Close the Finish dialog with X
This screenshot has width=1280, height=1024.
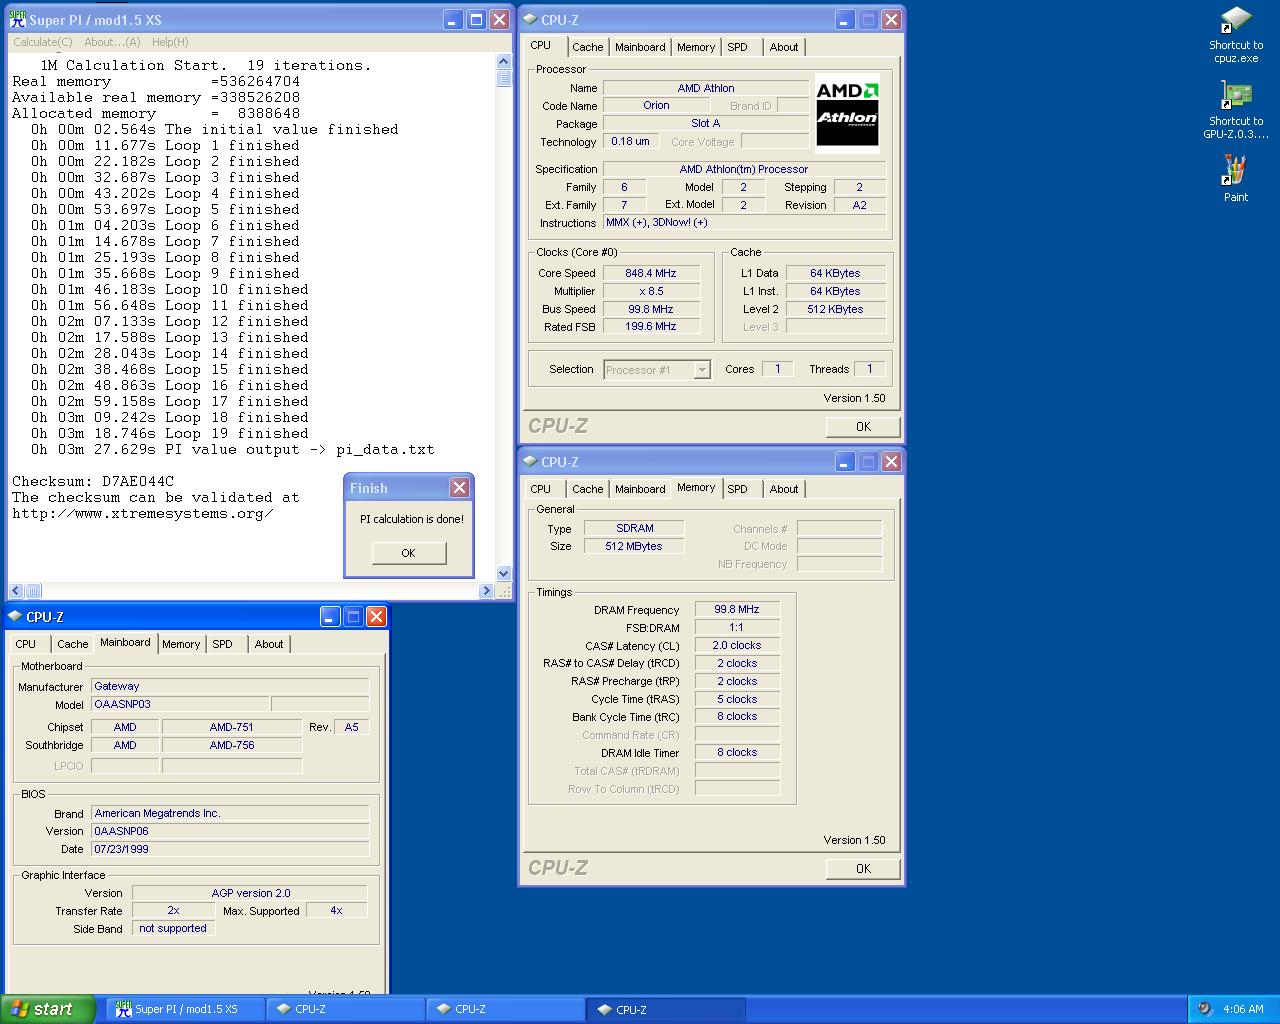[x=459, y=487]
